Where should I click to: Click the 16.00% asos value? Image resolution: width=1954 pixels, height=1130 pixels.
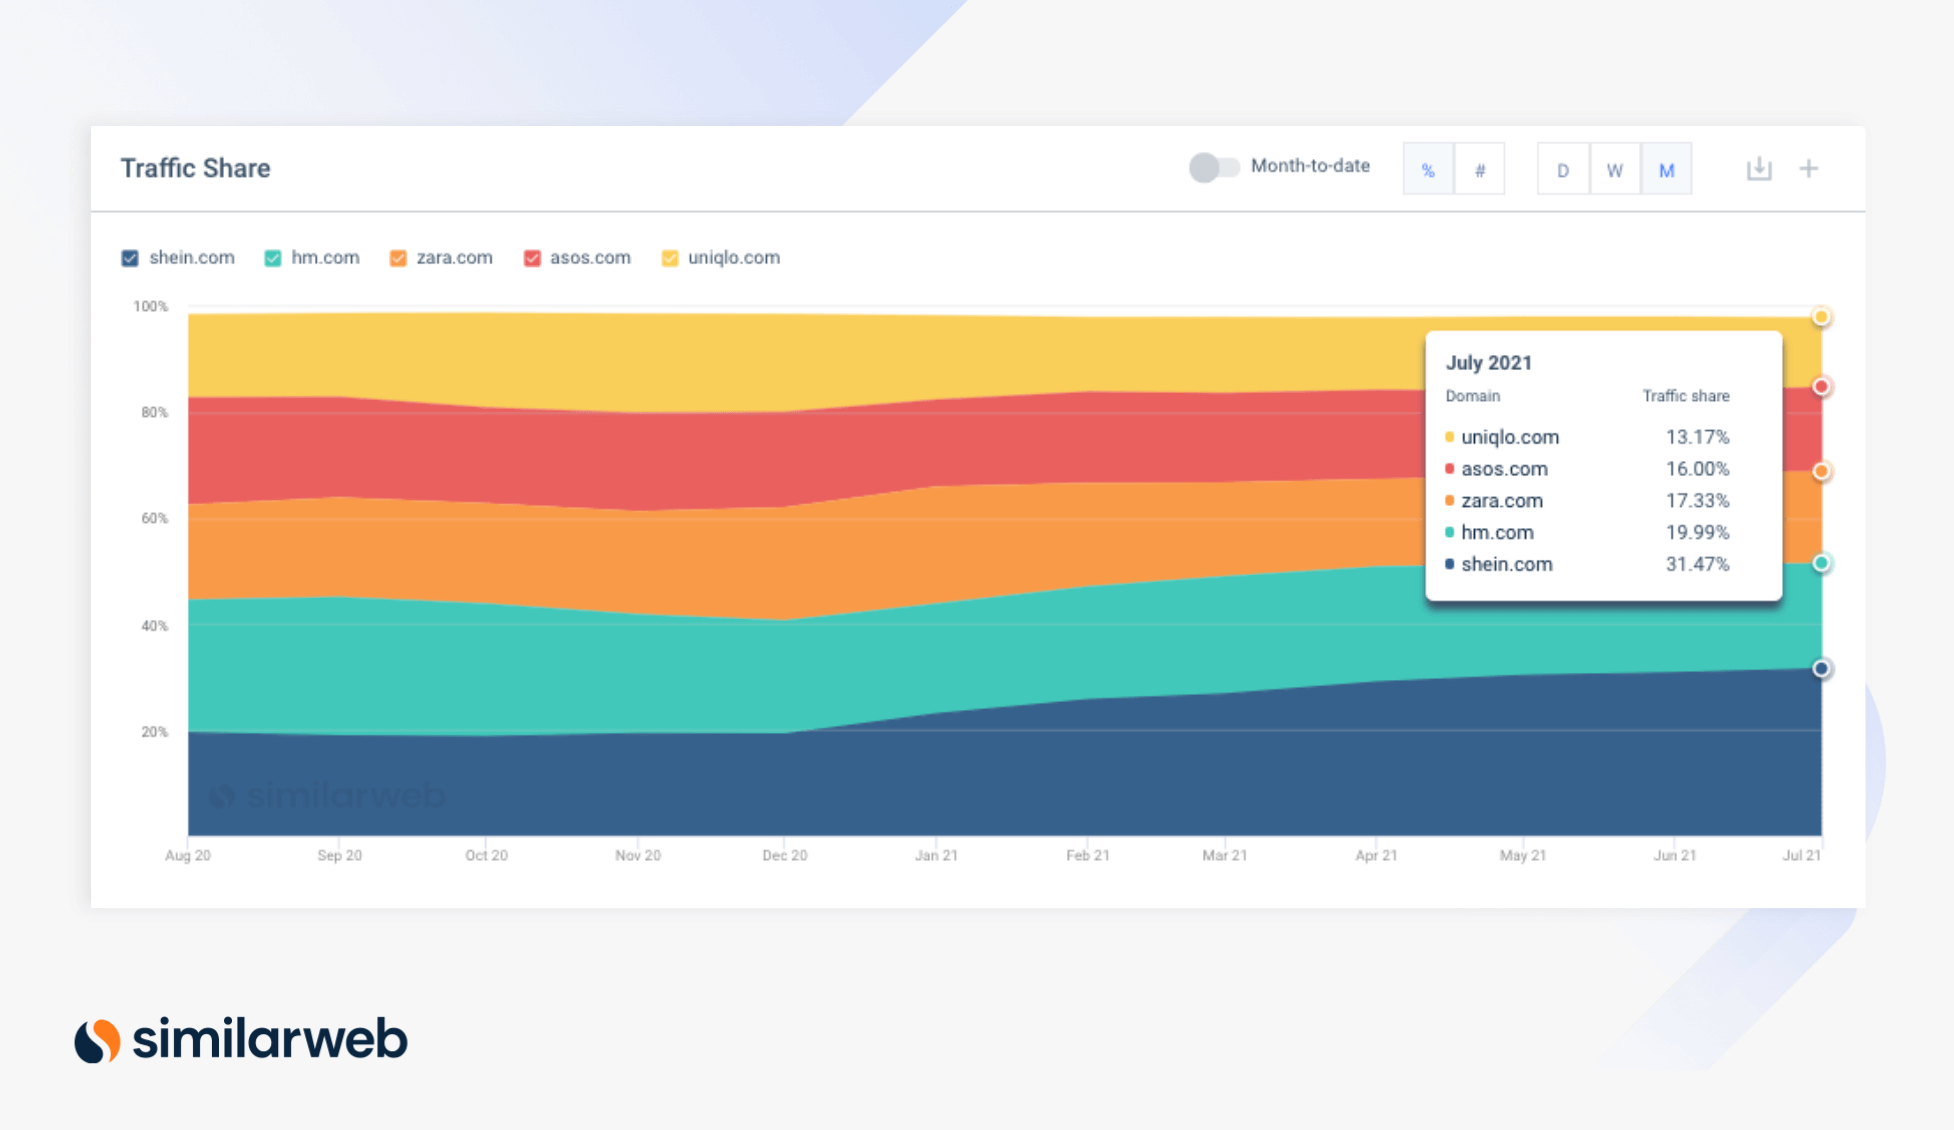(x=1697, y=468)
